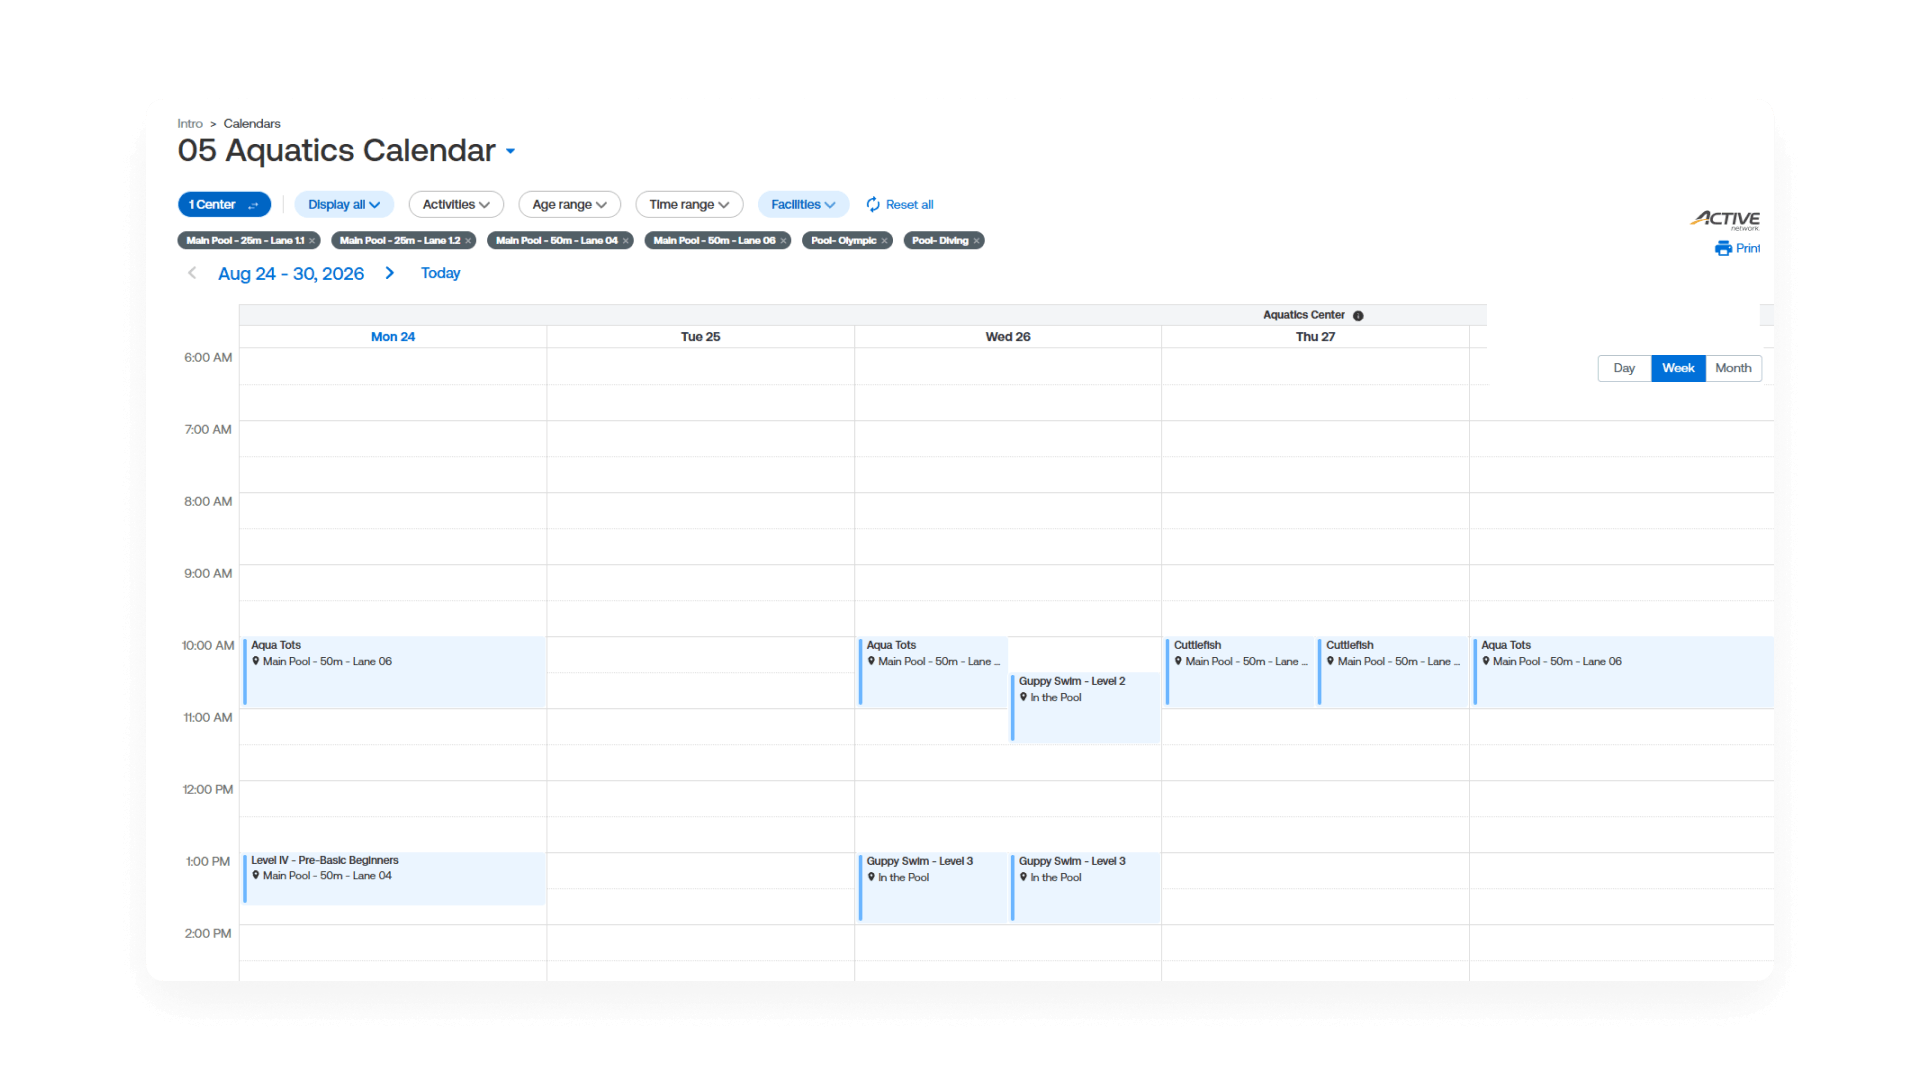This screenshot has width=1920, height=1080.
Task: Click the Aquatics Center info icon
Action: 1358,315
